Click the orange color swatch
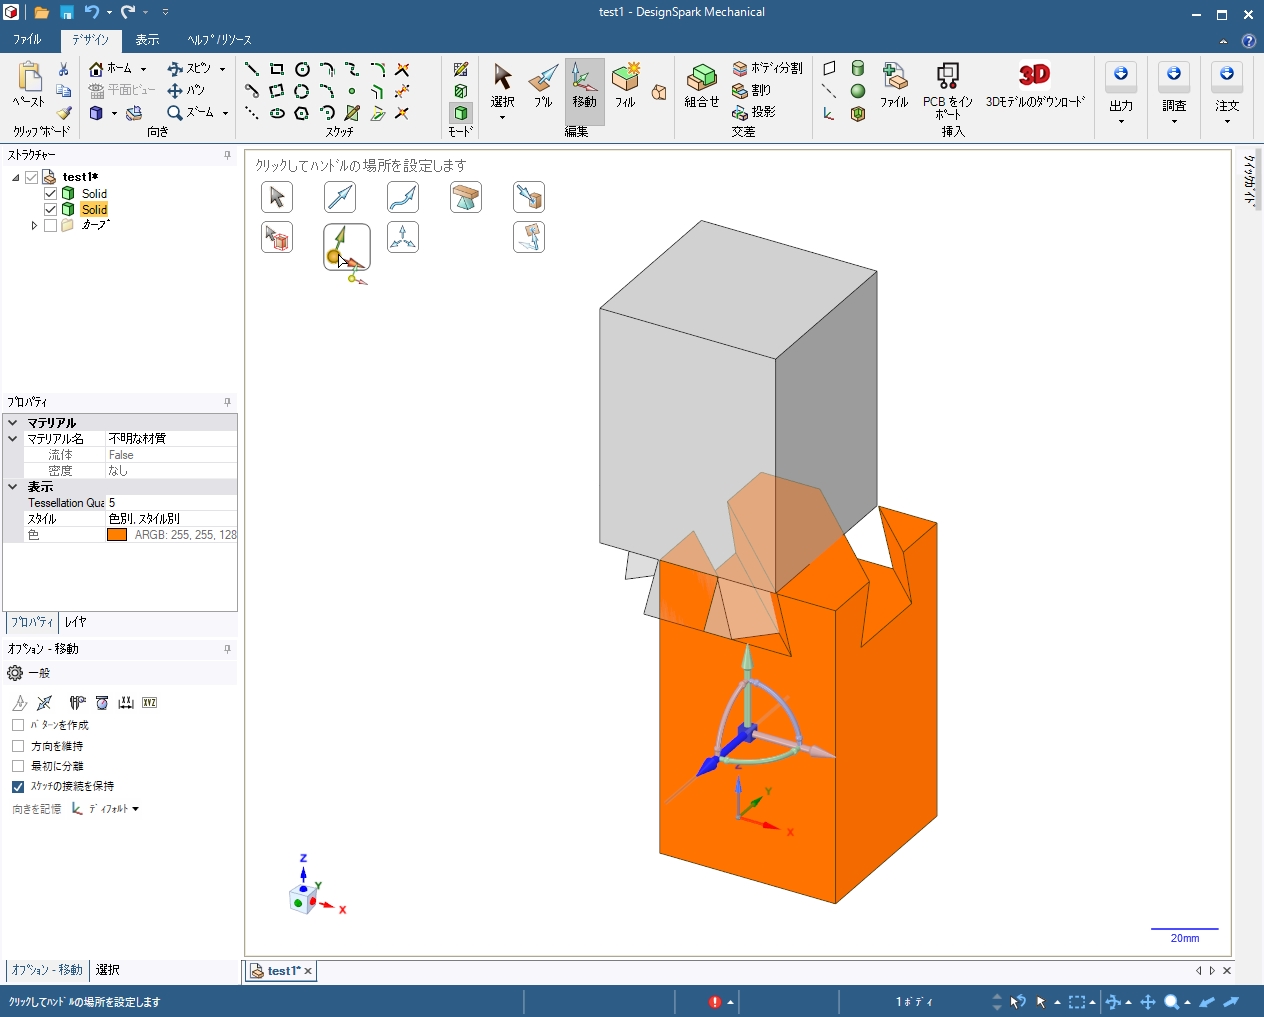Viewport: 1264px width, 1017px height. 117,535
